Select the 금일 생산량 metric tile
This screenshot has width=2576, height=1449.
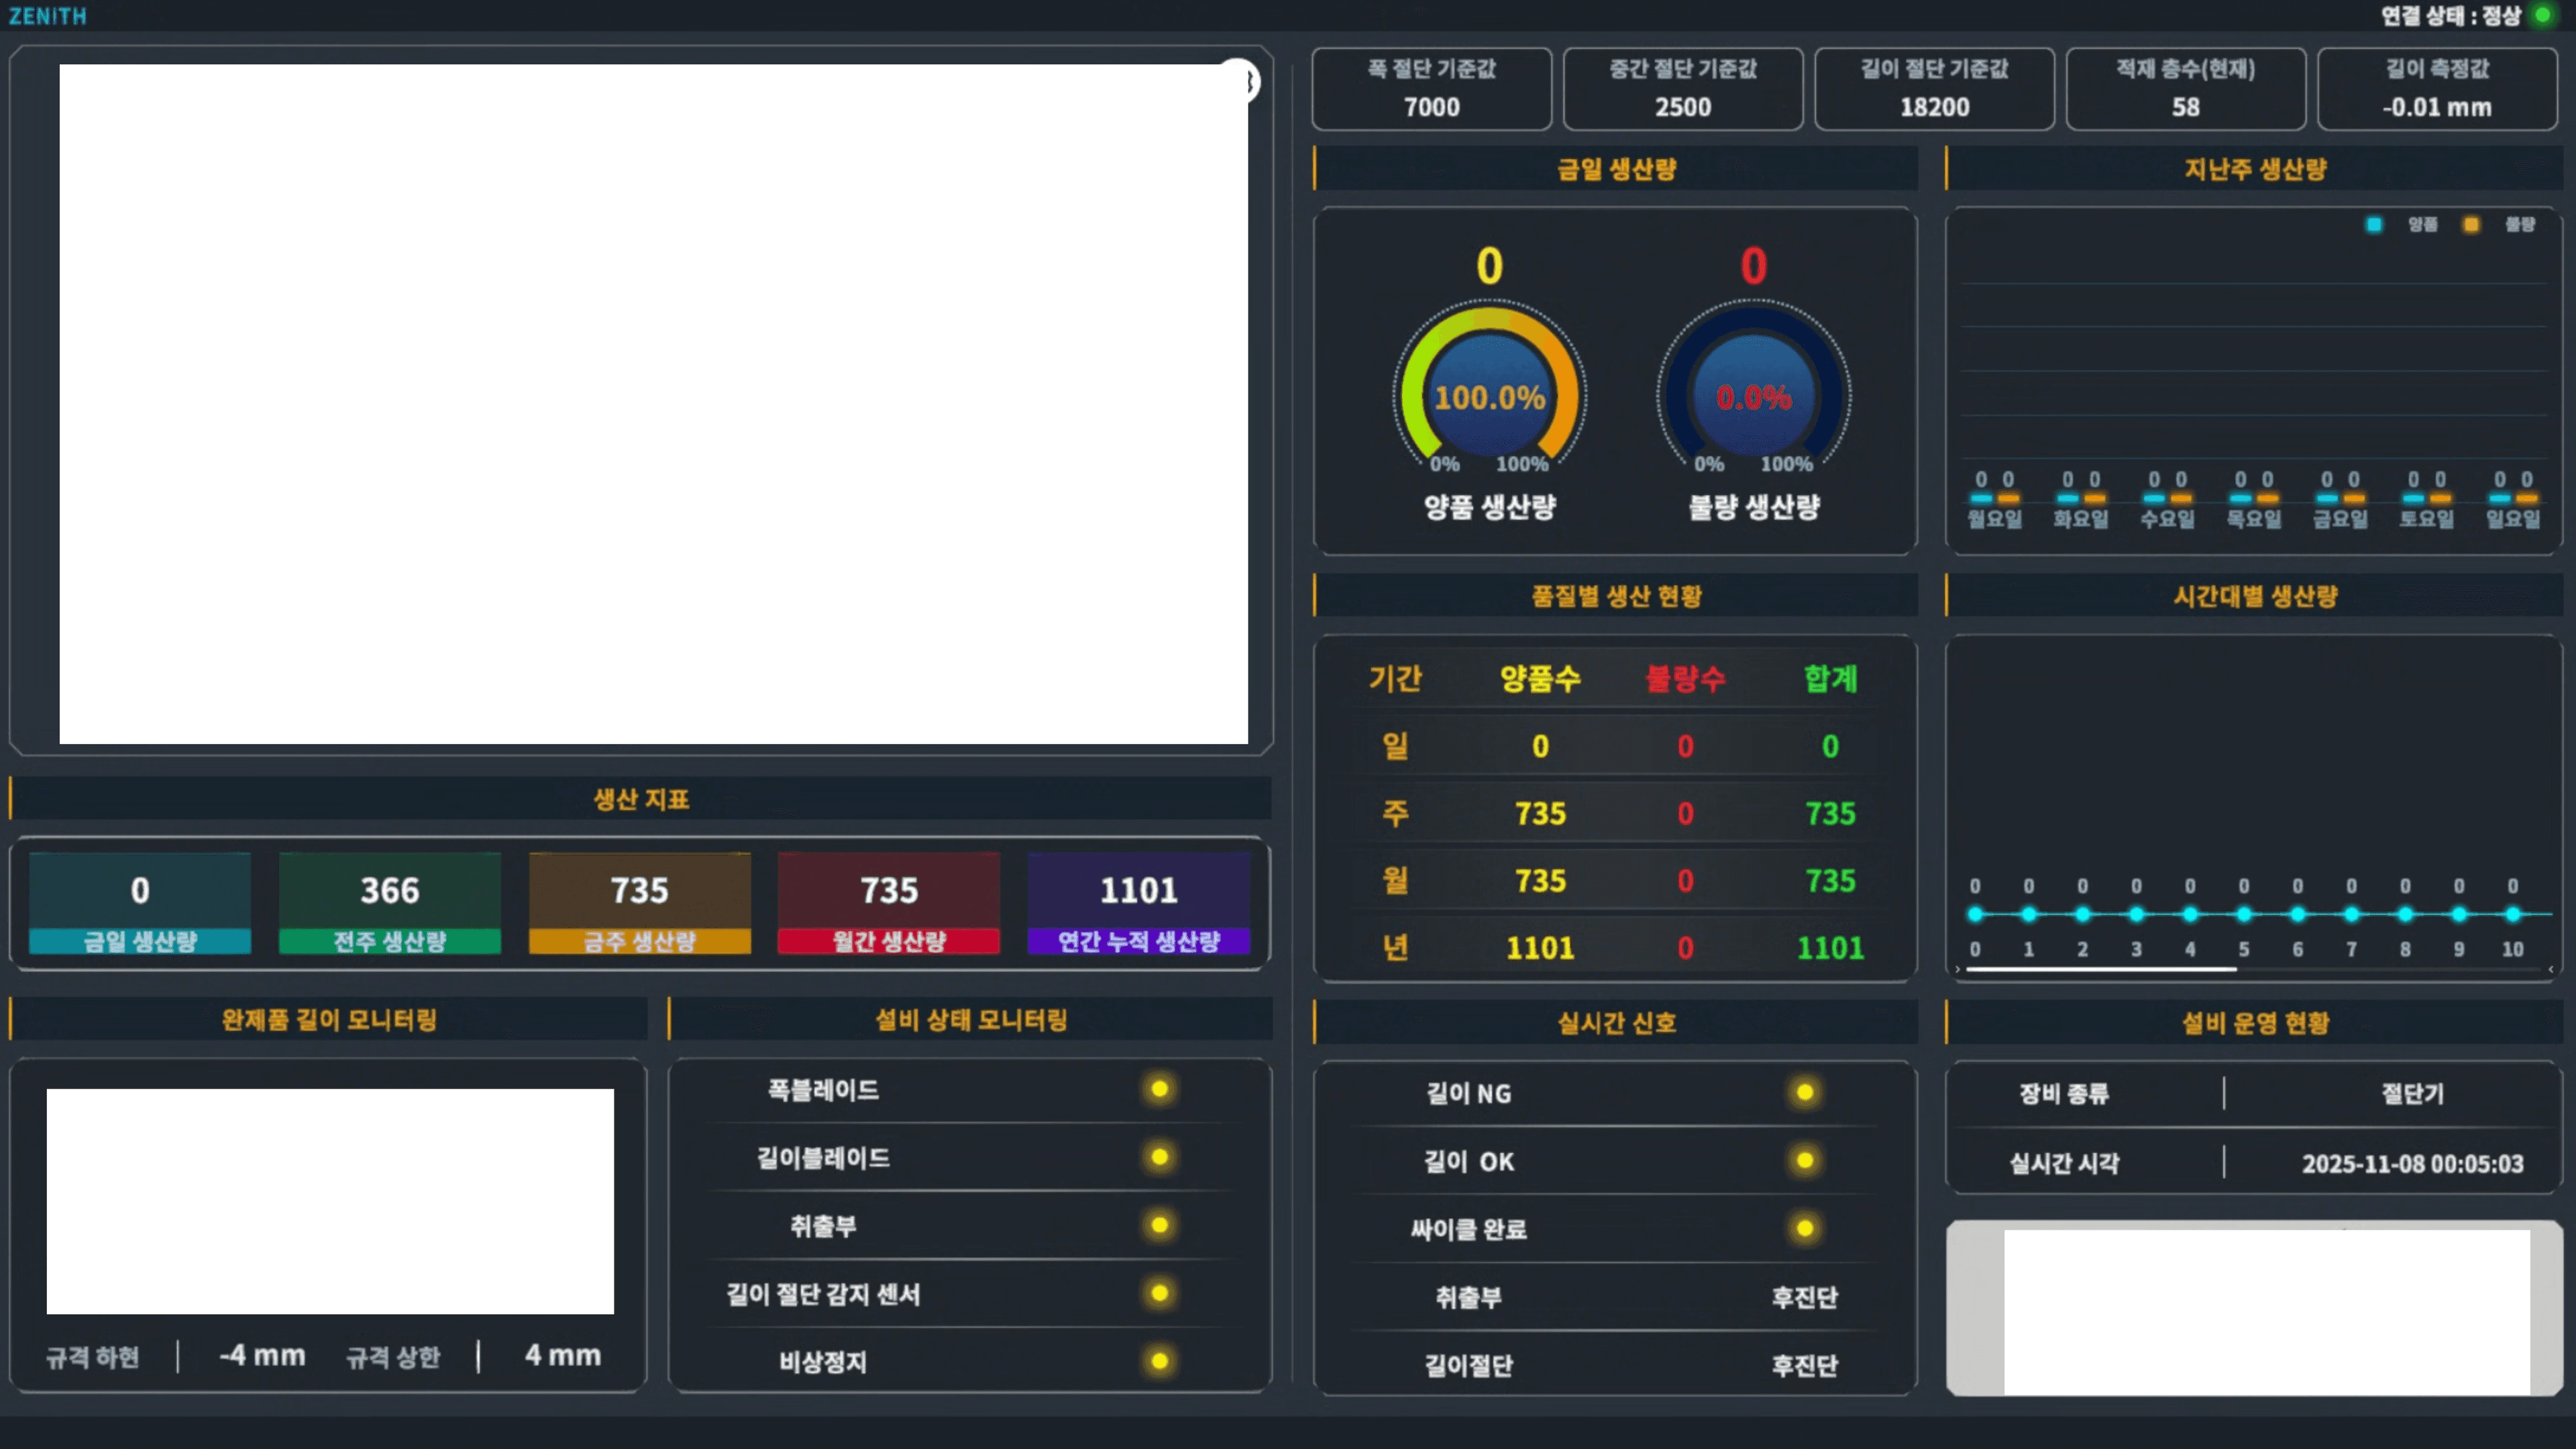point(140,903)
